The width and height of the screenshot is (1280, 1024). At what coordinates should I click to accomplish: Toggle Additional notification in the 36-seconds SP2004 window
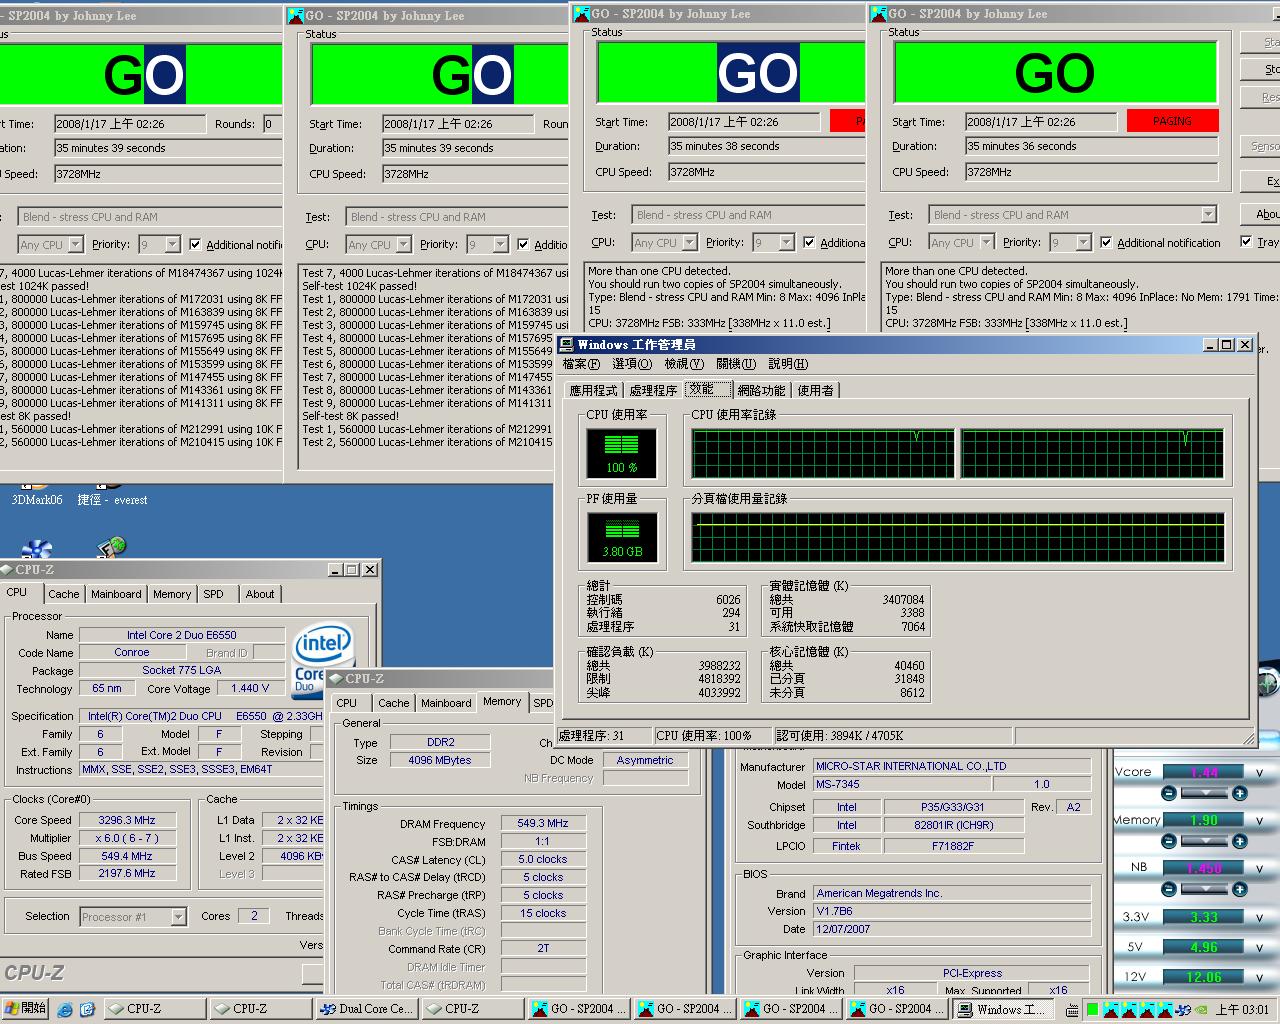(1106, 242)
